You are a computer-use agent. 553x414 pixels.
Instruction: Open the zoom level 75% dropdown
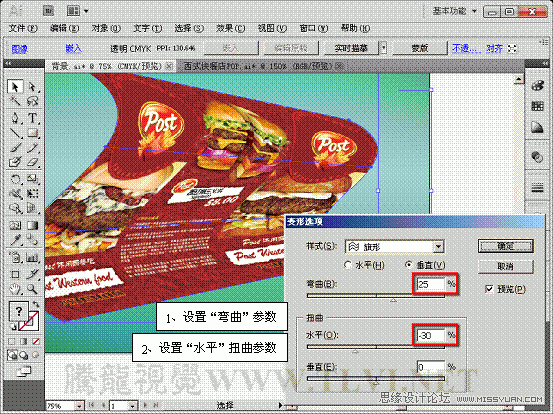79,406
